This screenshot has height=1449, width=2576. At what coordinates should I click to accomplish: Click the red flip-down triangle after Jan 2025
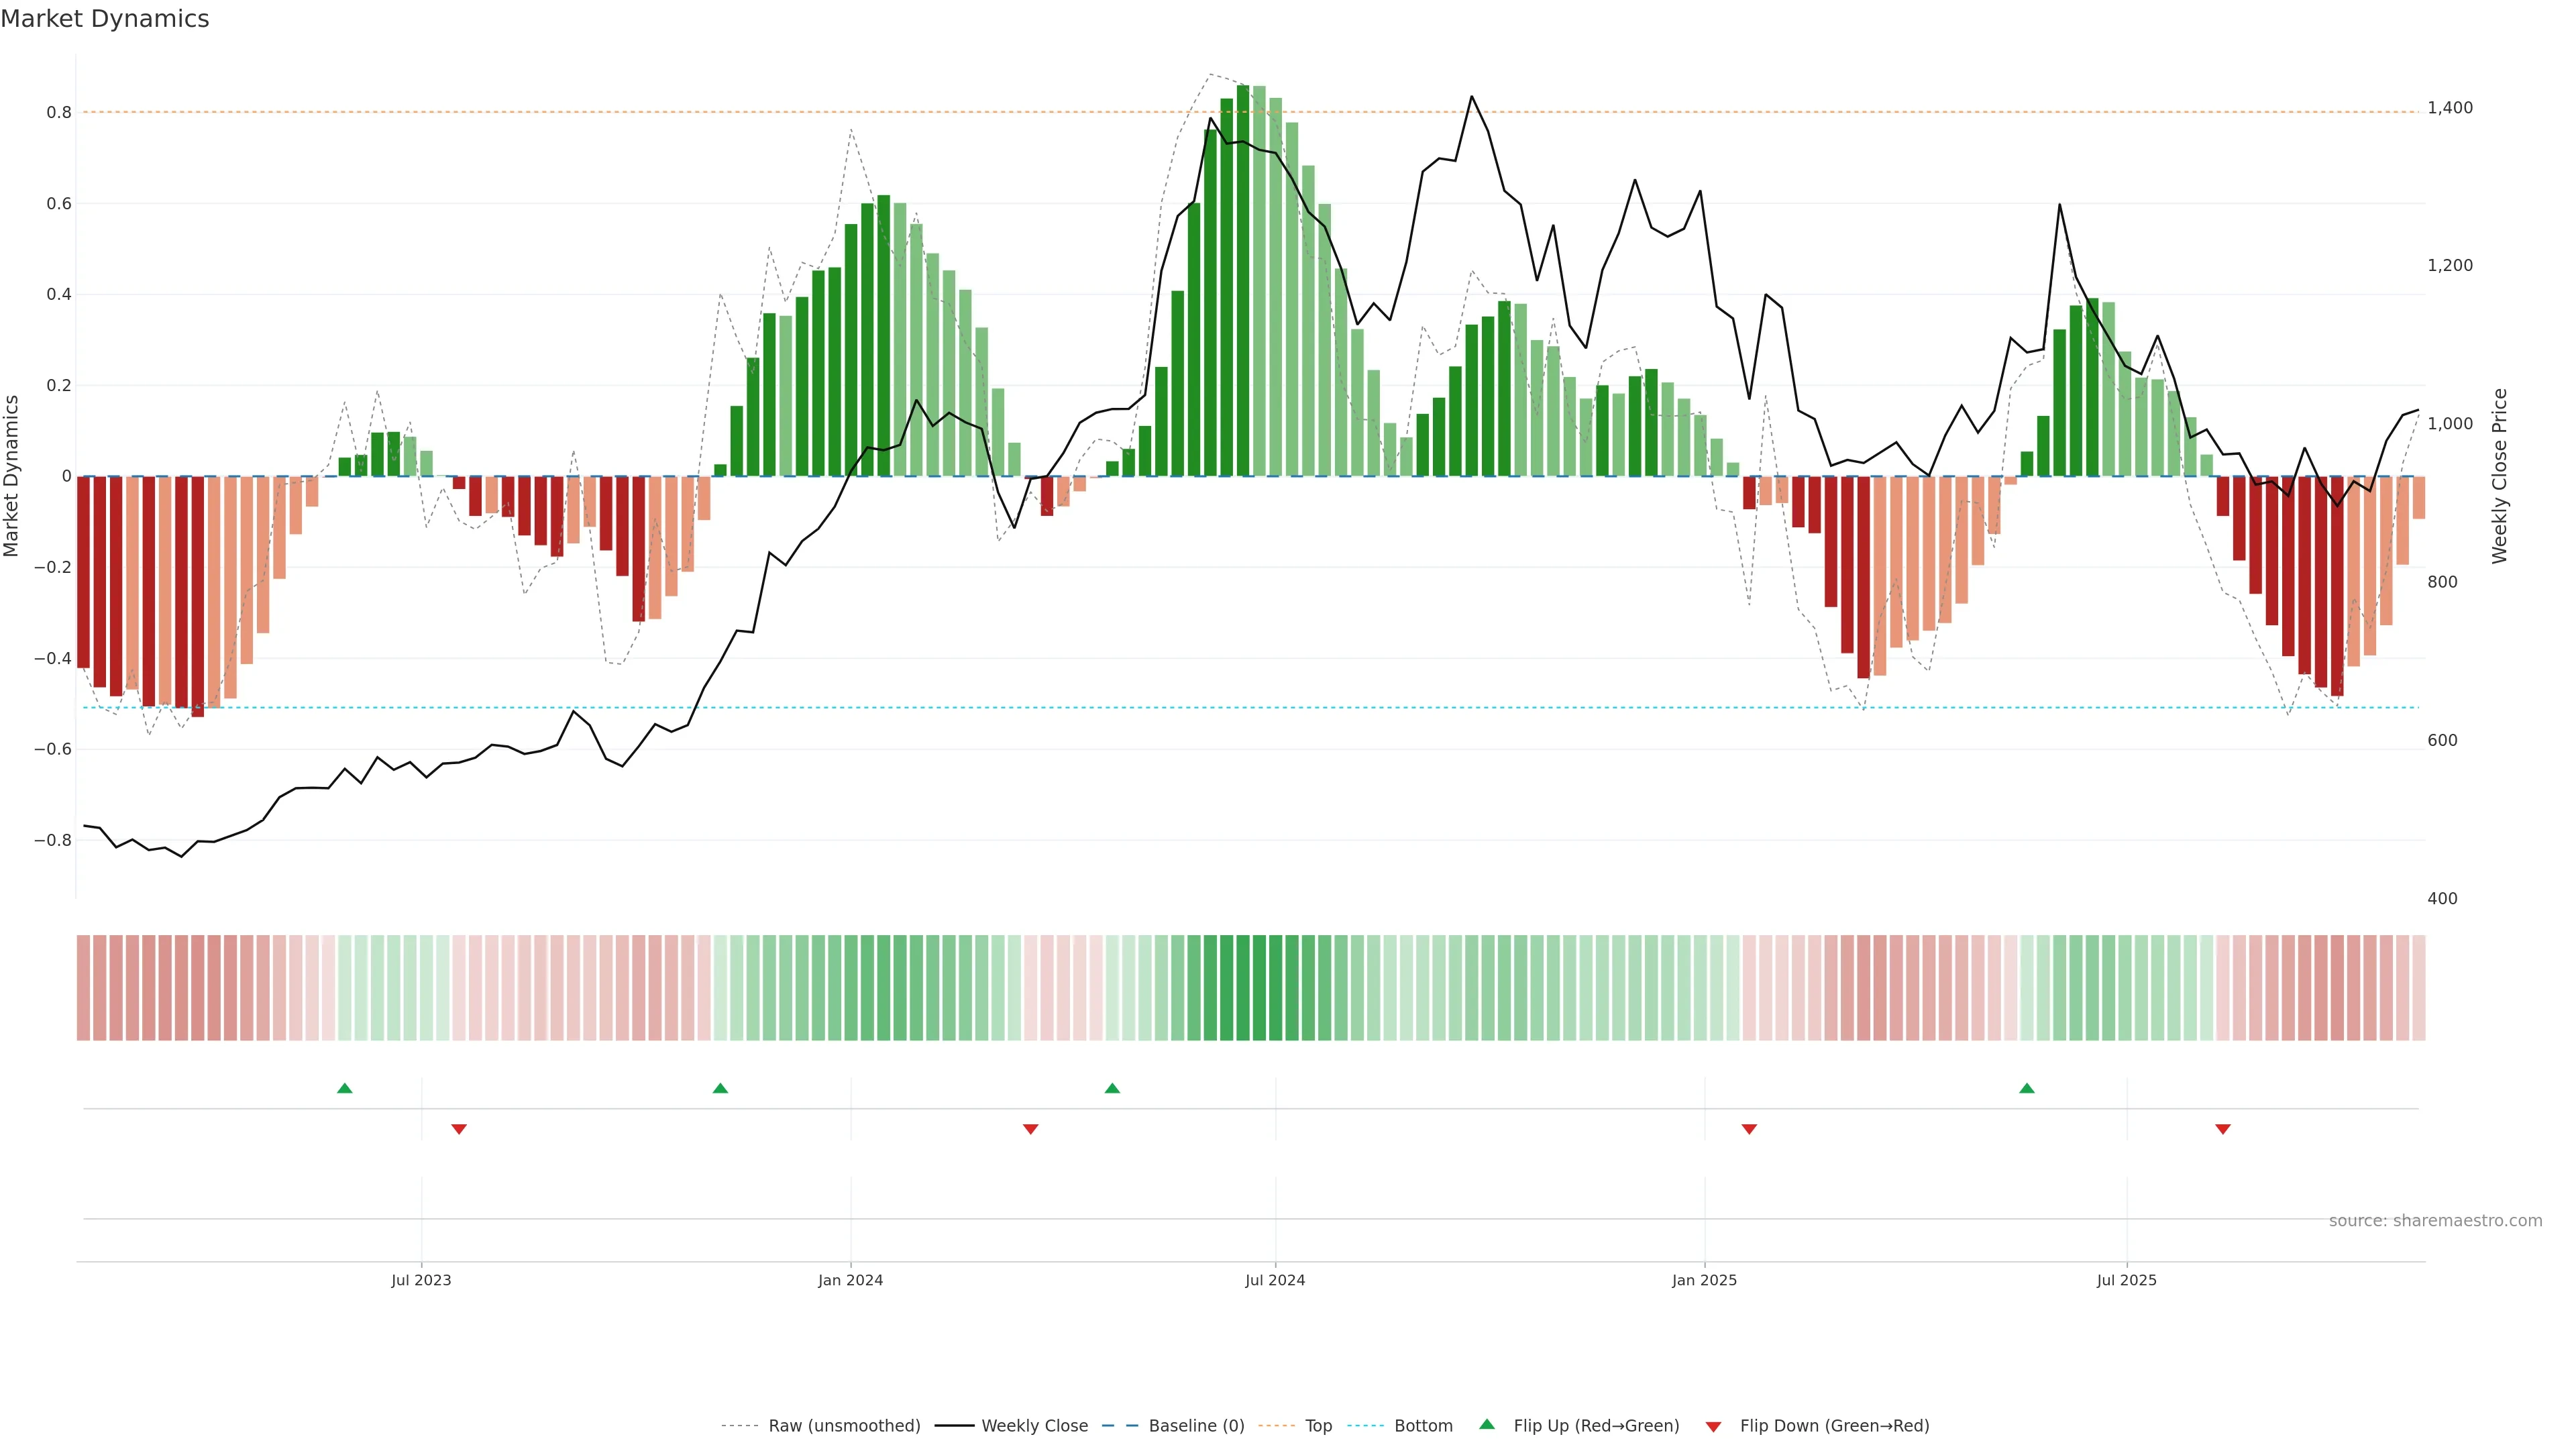1749,1129
